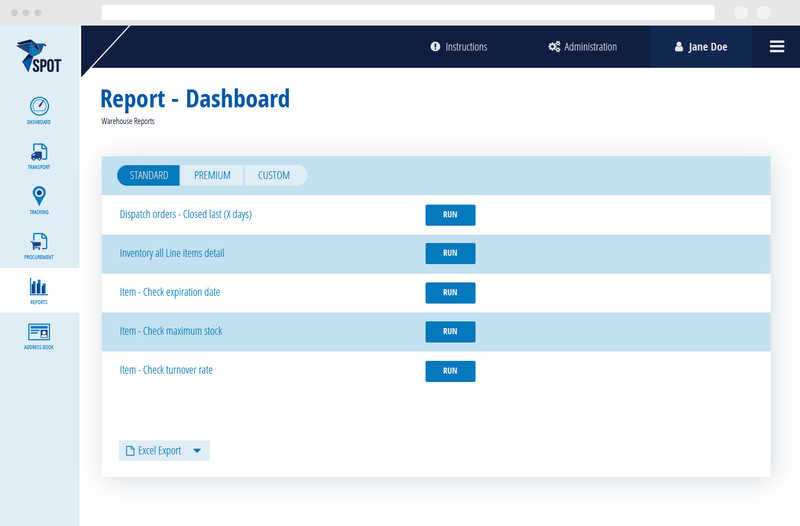Open the Administration menu
The image size is (800, 526).
click(583, 47)
